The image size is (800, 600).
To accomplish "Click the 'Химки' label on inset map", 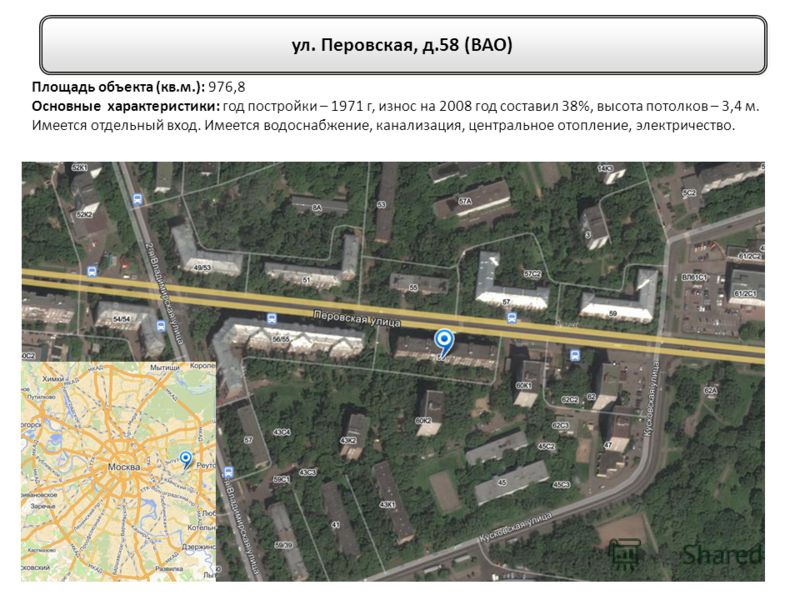I will [x=53, y=379].
